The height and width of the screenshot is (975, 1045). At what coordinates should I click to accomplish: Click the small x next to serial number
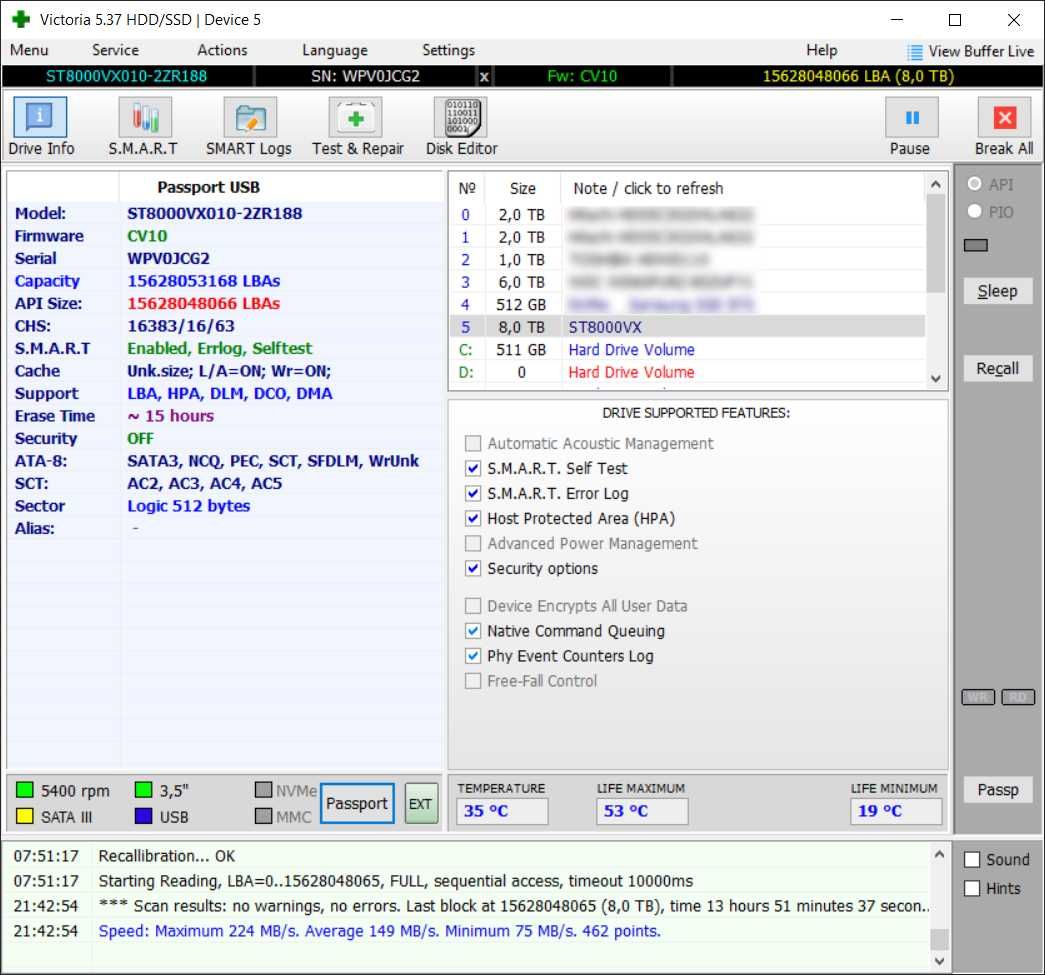(x=485, y=77)
